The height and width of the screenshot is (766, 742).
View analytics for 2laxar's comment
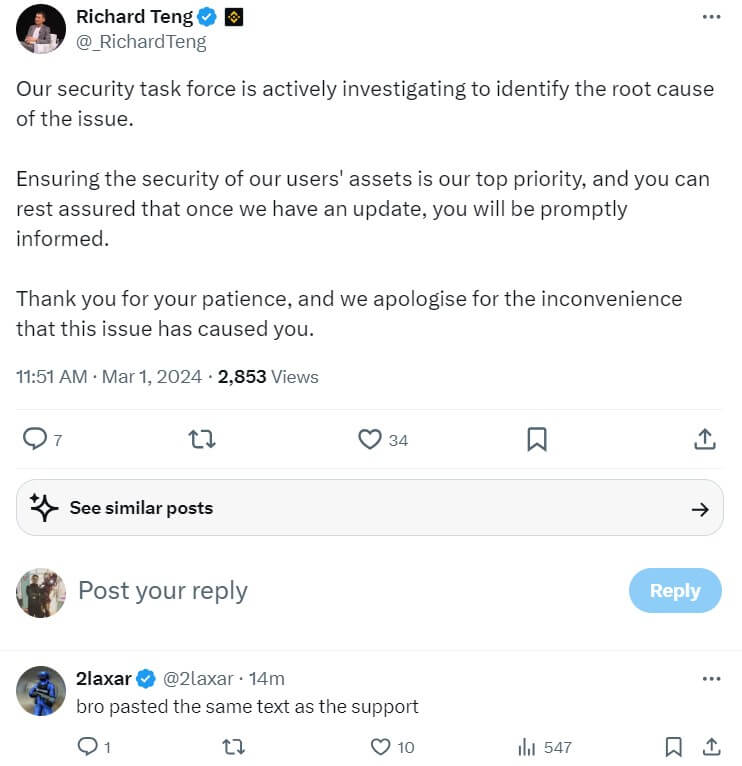[525, 746]
